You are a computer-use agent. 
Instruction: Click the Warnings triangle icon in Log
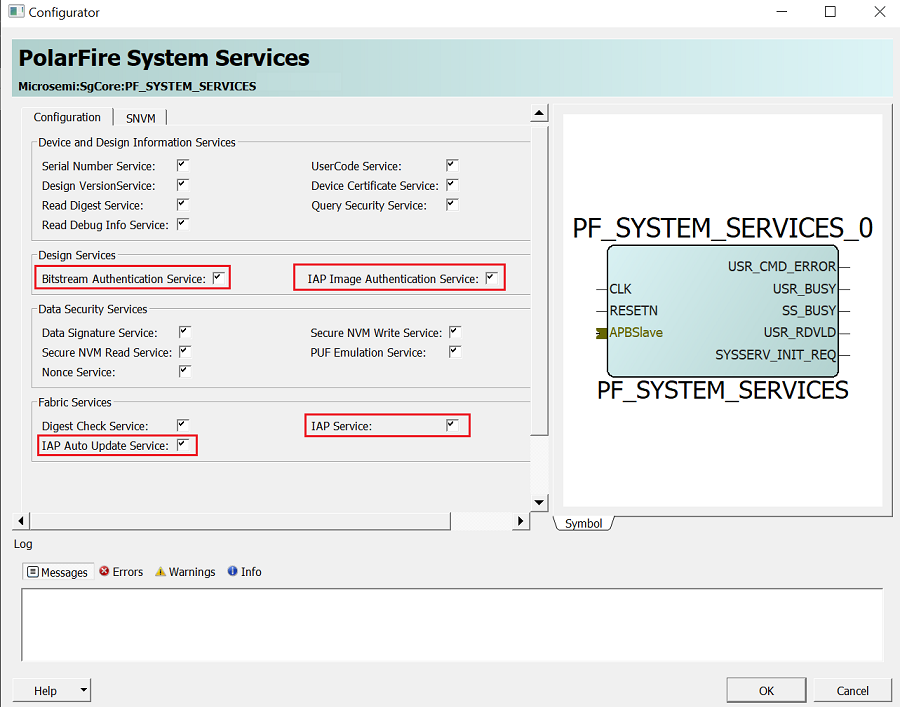tap(160, 572)
